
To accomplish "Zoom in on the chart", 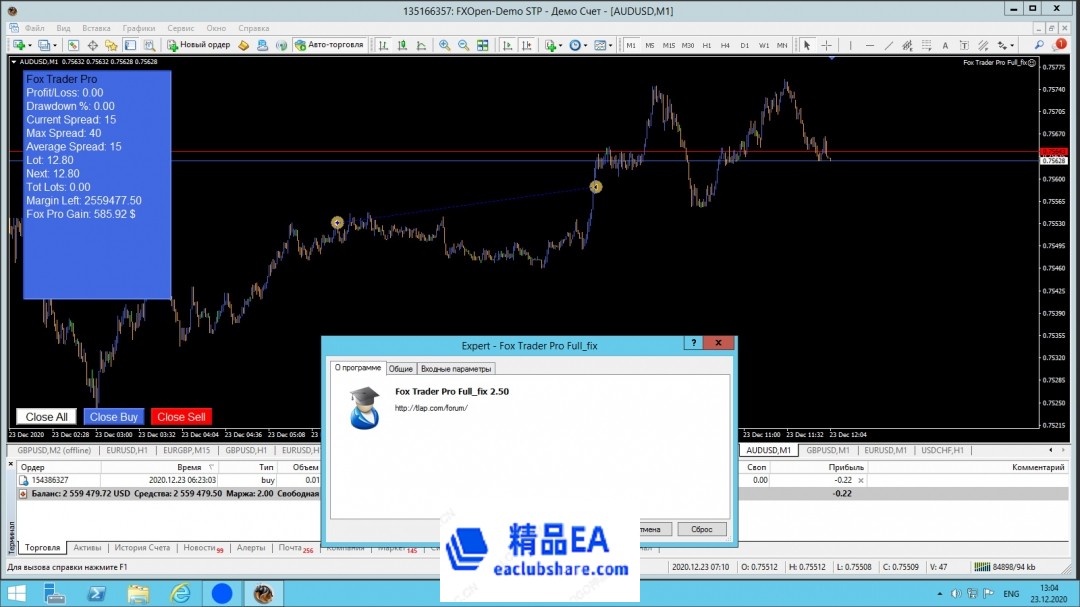I will tap(445, 45).
